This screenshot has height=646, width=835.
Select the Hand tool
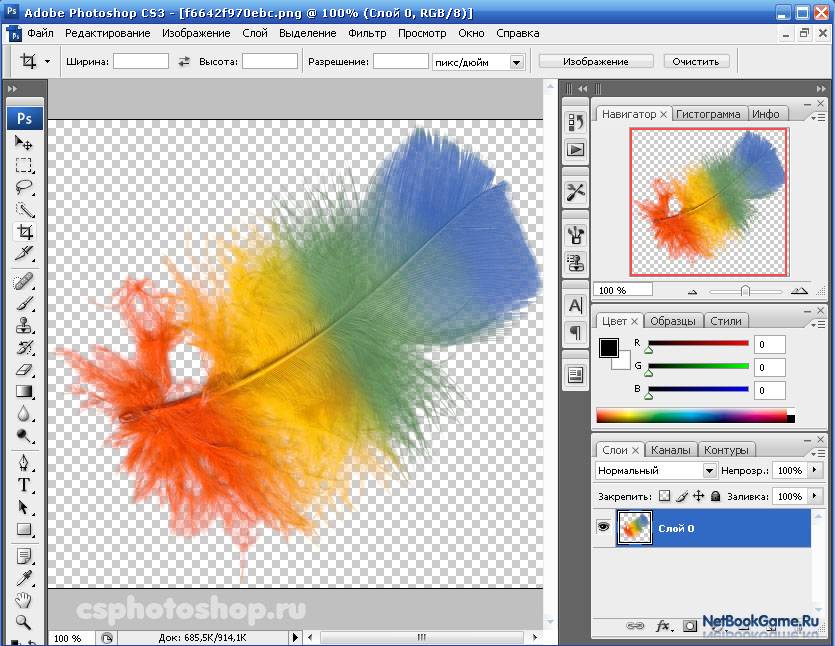[24, 600]
